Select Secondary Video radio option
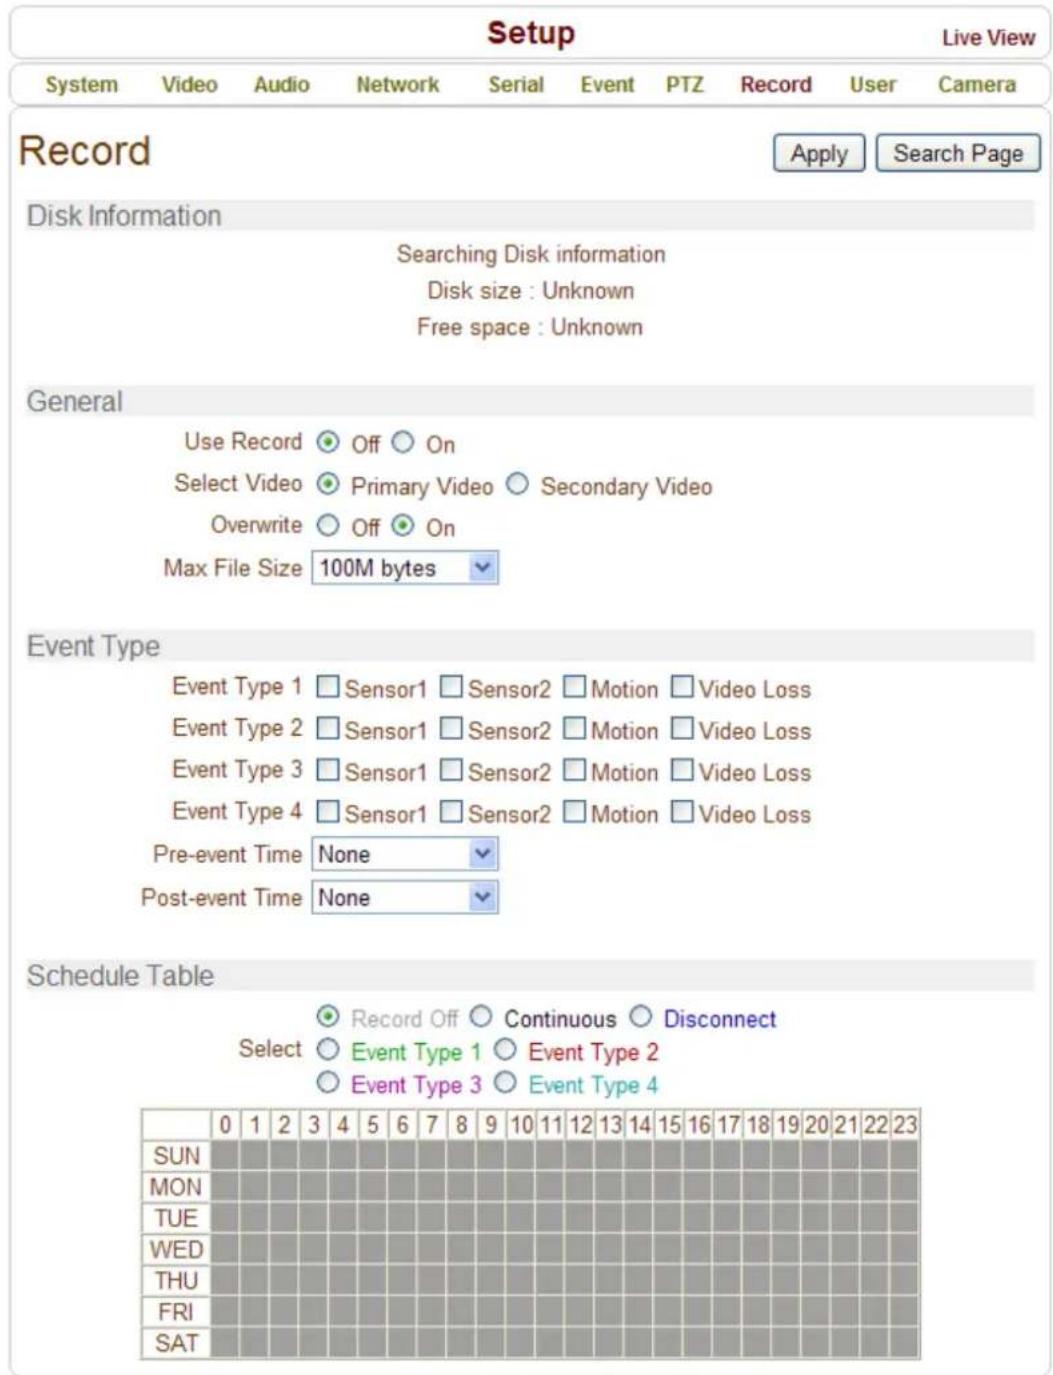 tap(517, 484)
